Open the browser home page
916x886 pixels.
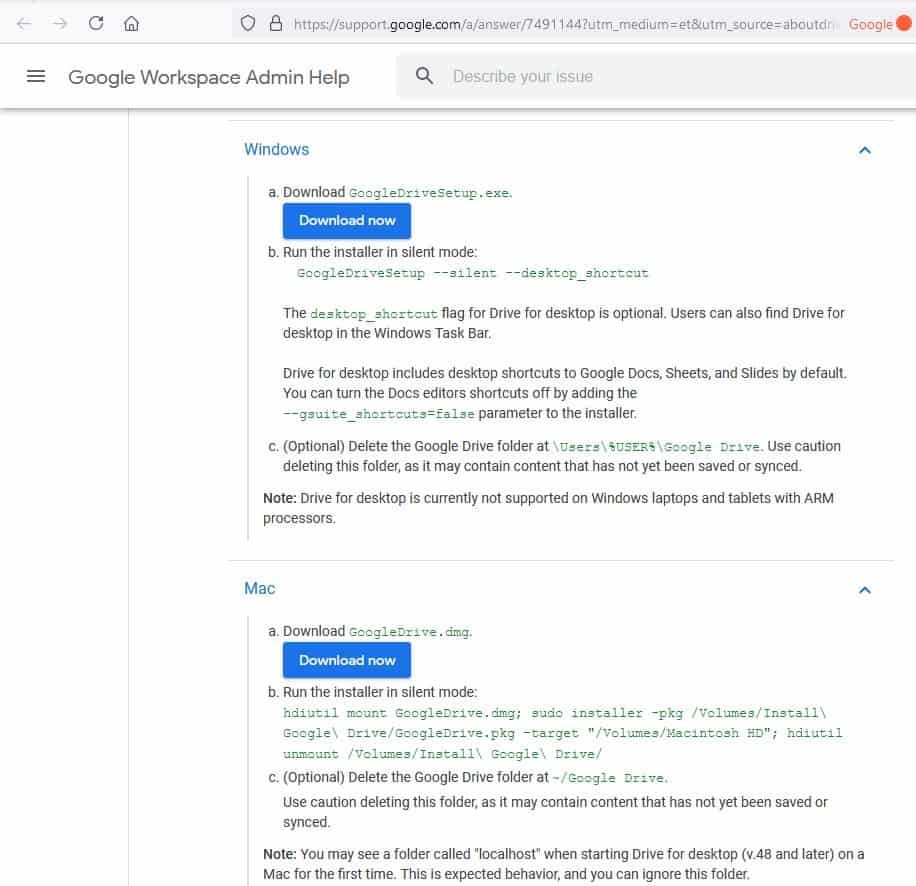(131, 24)
